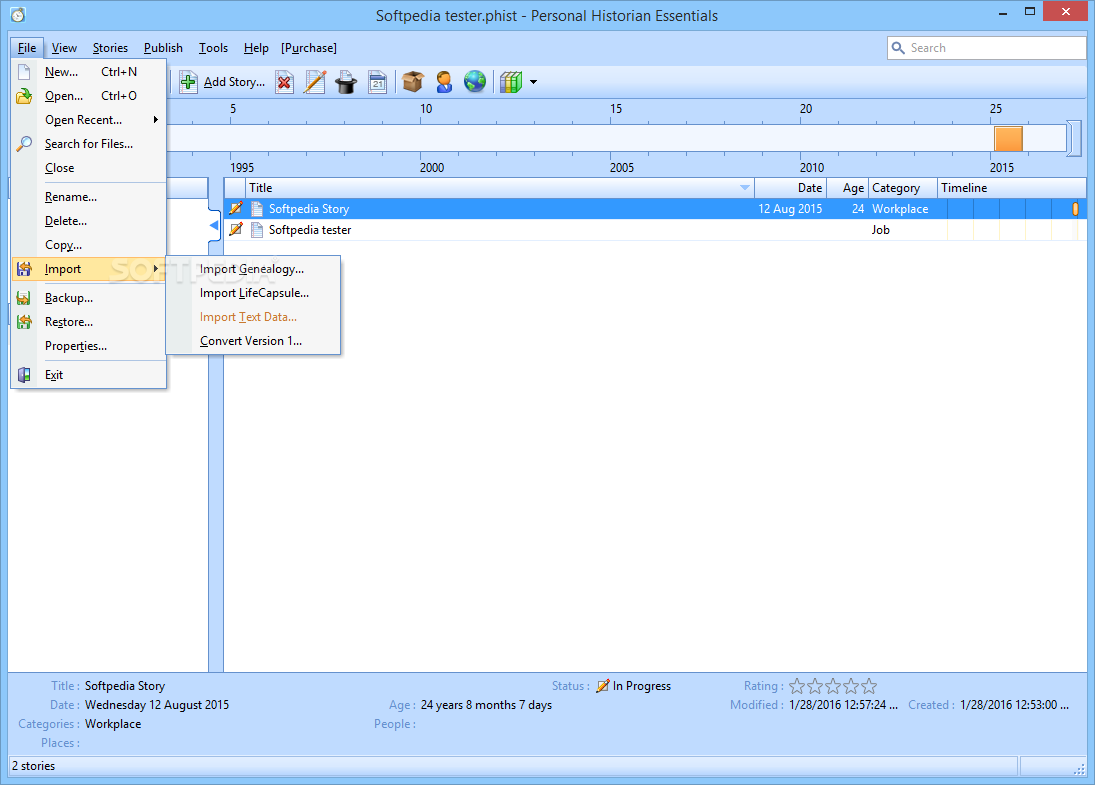Select Rename... in the File menu
The image size is (1095, 785).
[x=89, y=197]
